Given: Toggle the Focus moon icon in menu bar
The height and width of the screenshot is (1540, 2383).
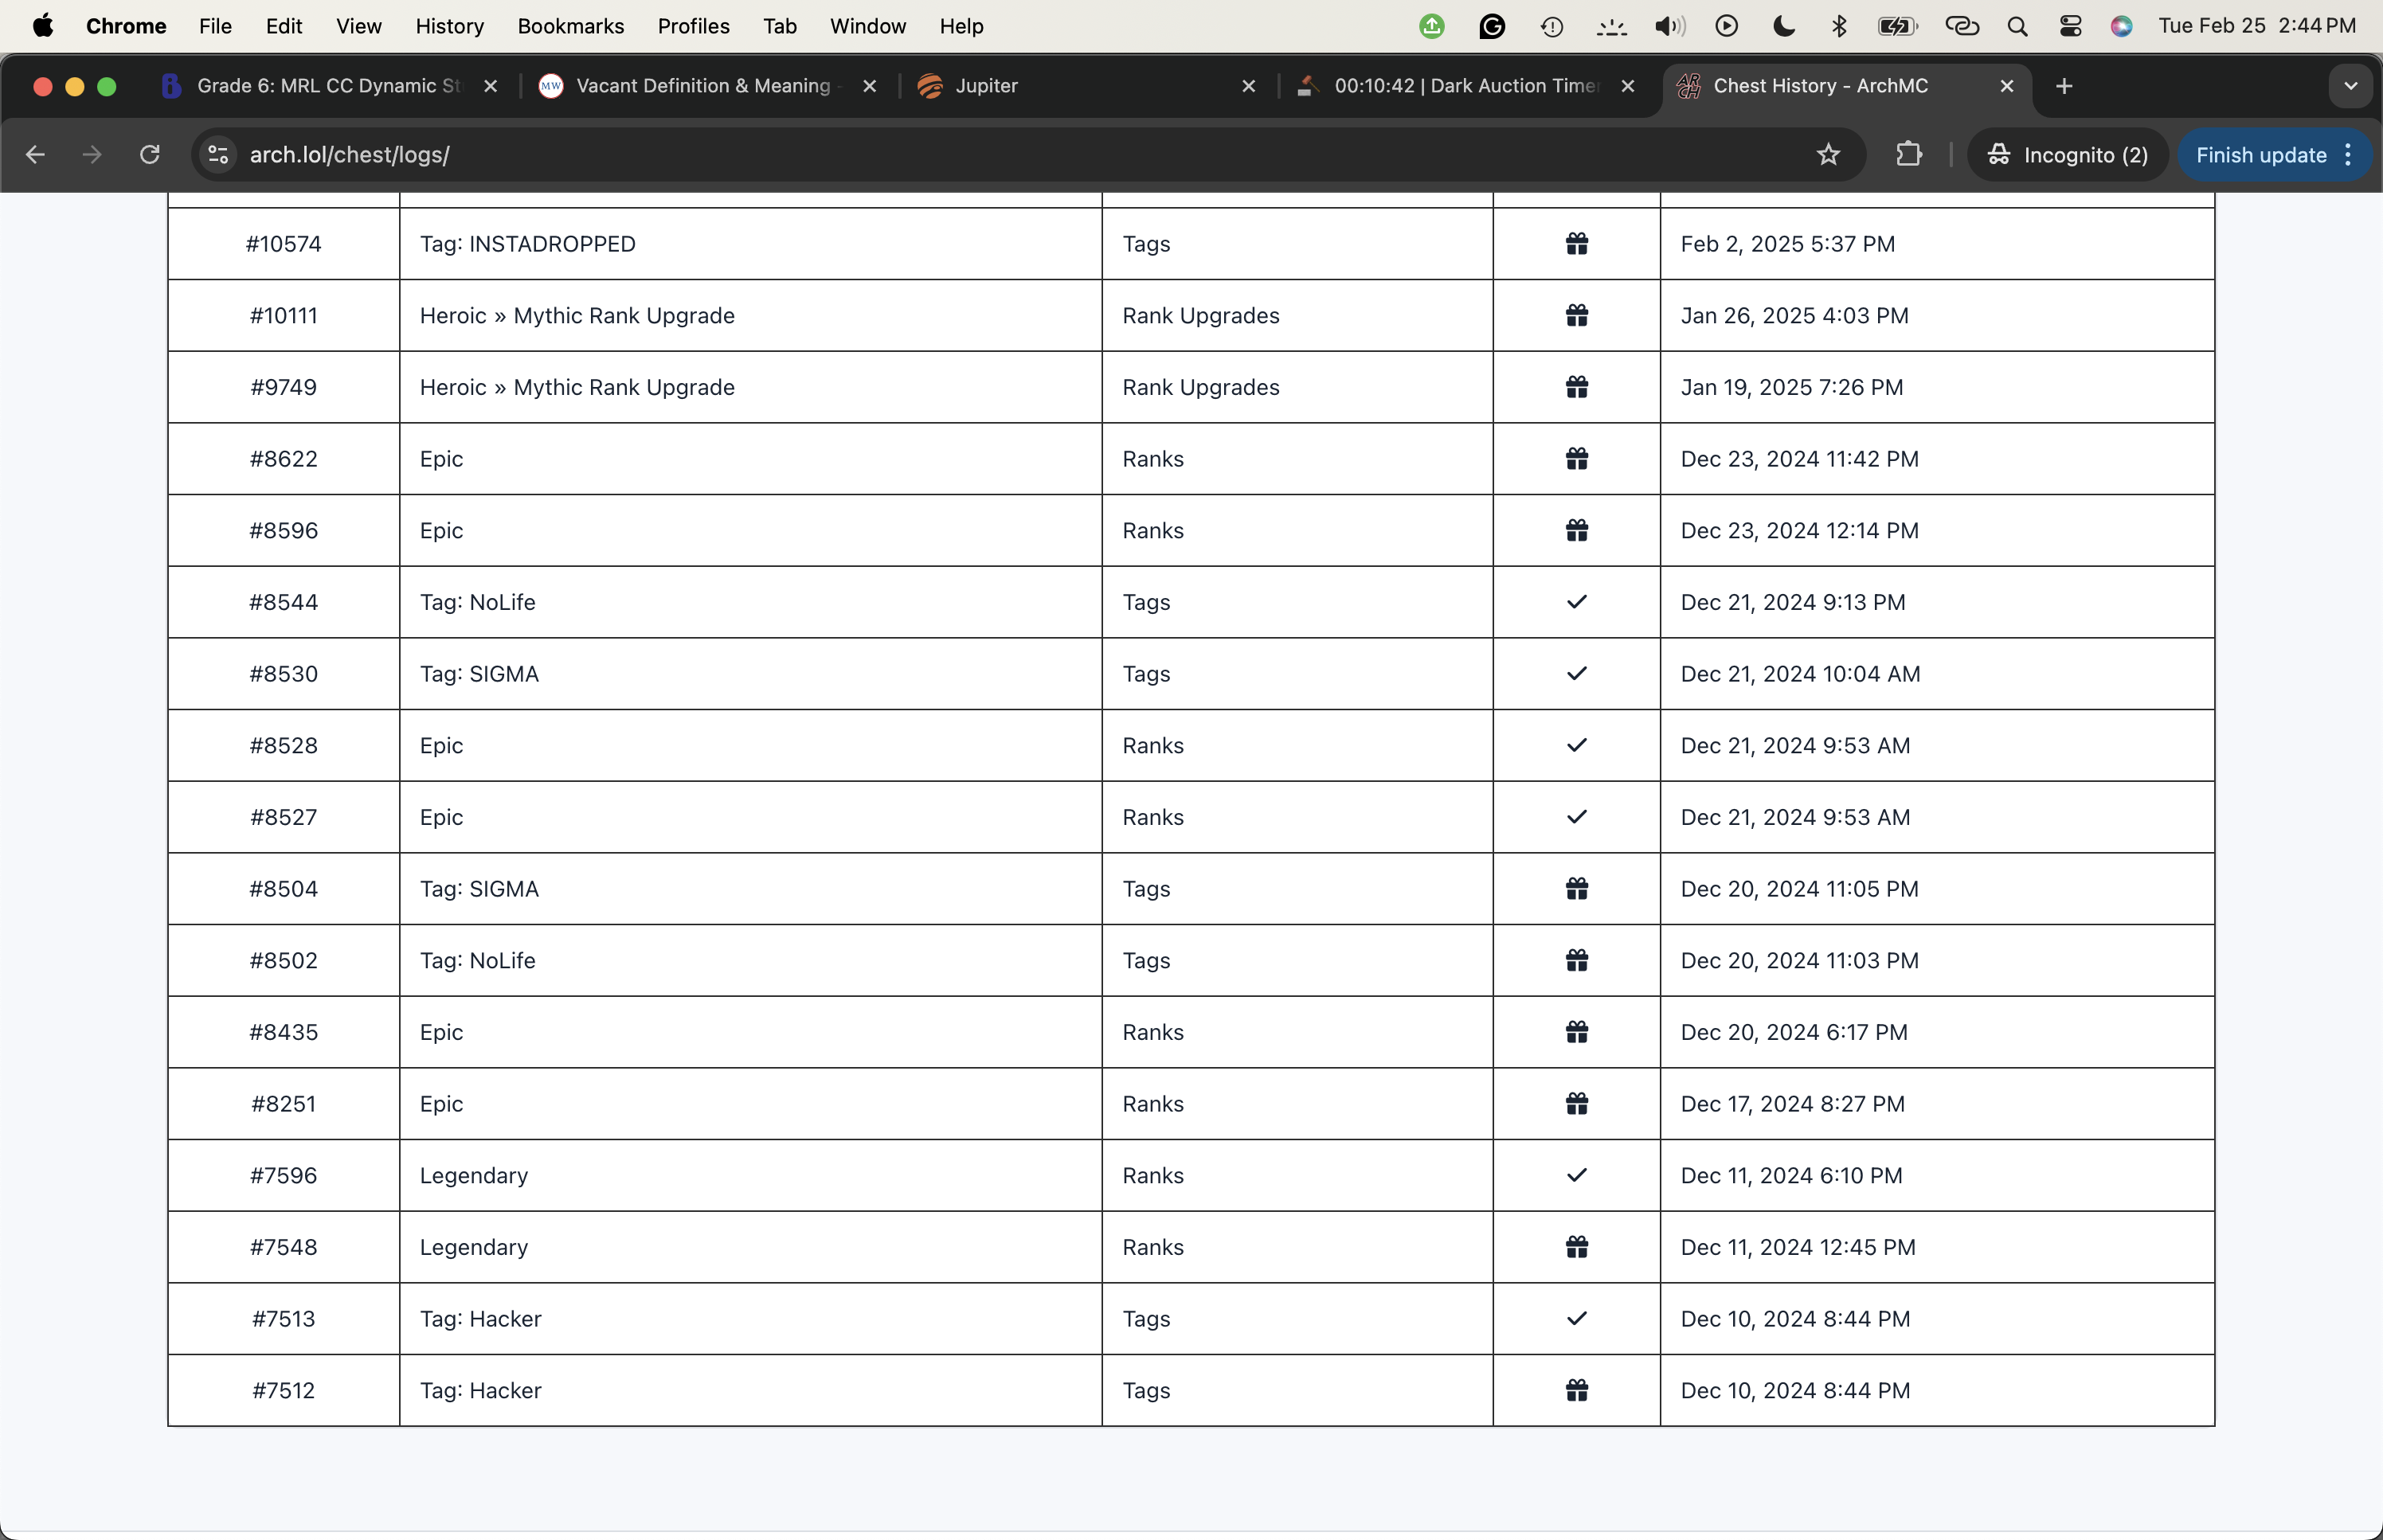Looking at the screenshot, I should (1783, 26).
